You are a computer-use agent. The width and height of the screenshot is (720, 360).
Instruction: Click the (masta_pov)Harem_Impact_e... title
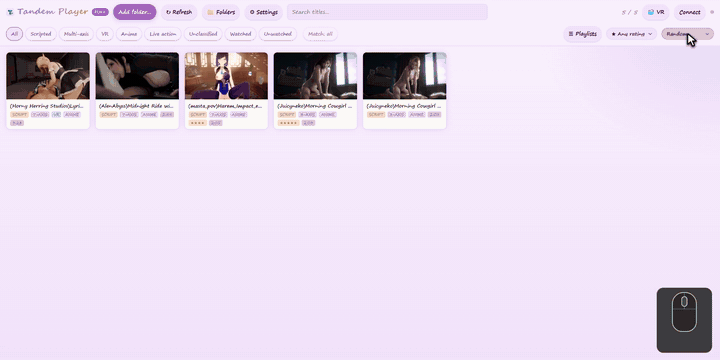coord(225,106)
